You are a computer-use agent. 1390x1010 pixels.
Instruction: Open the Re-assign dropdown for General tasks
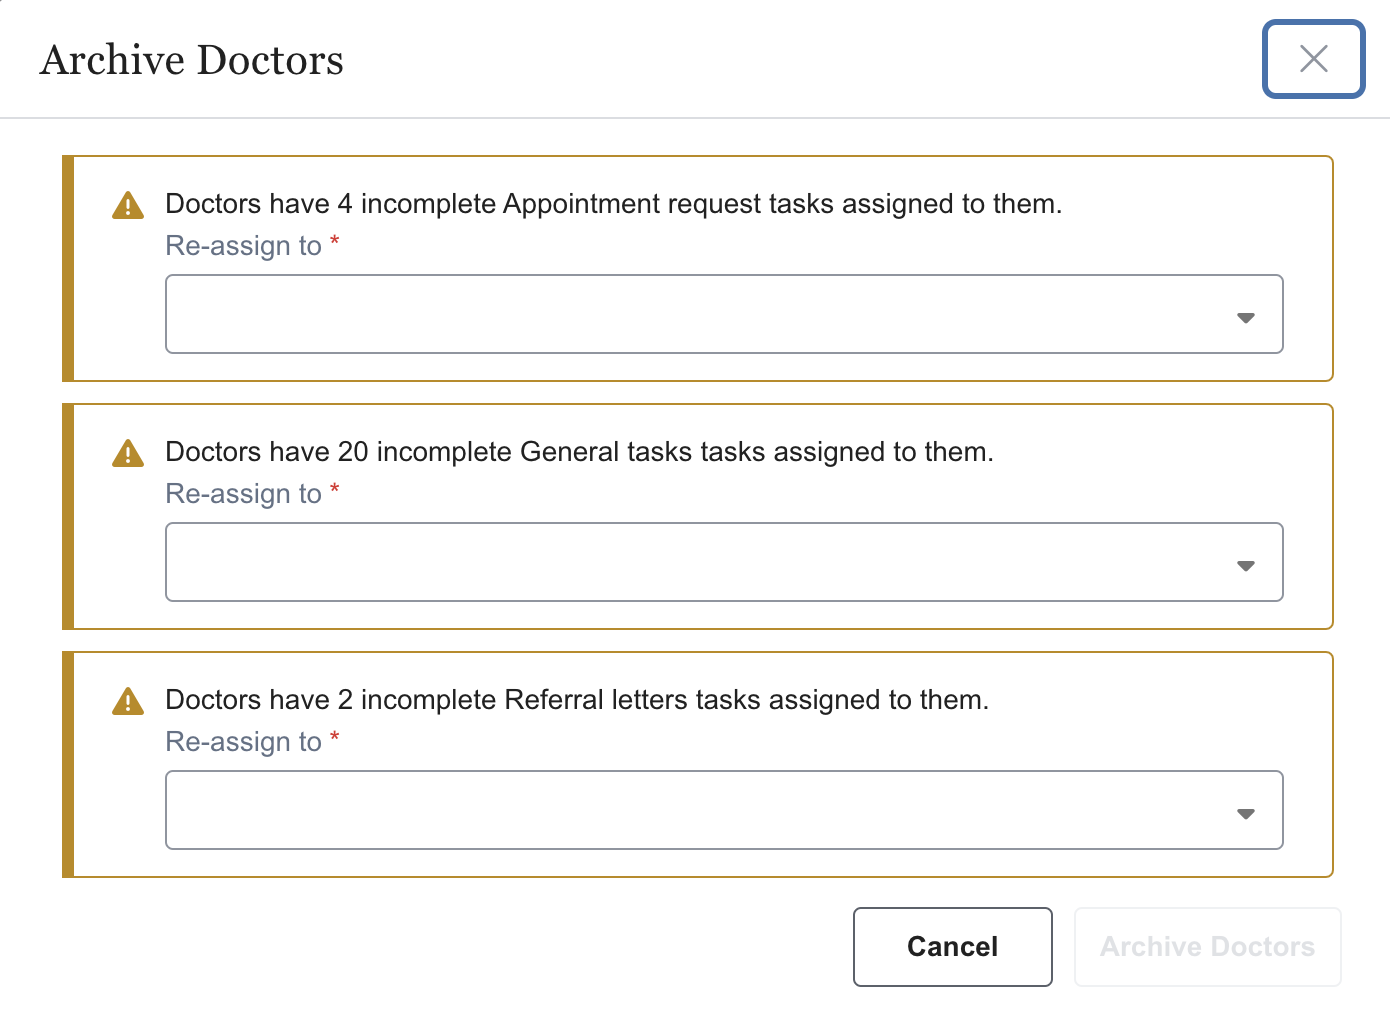point(700,562)
